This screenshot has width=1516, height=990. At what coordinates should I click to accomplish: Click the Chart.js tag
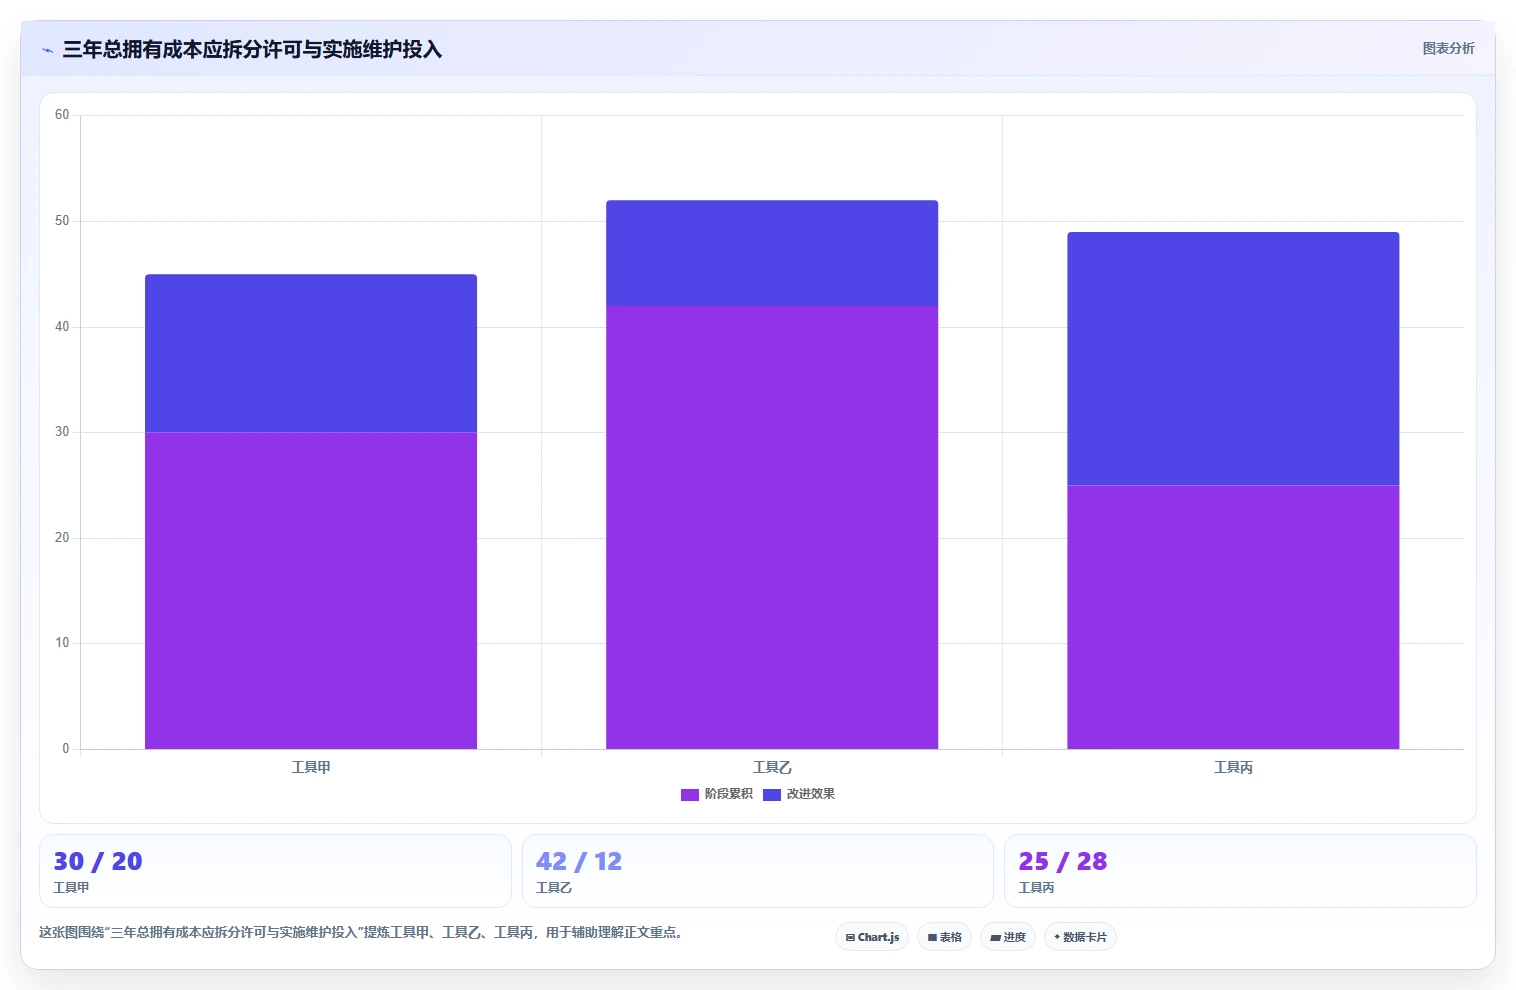872,937
